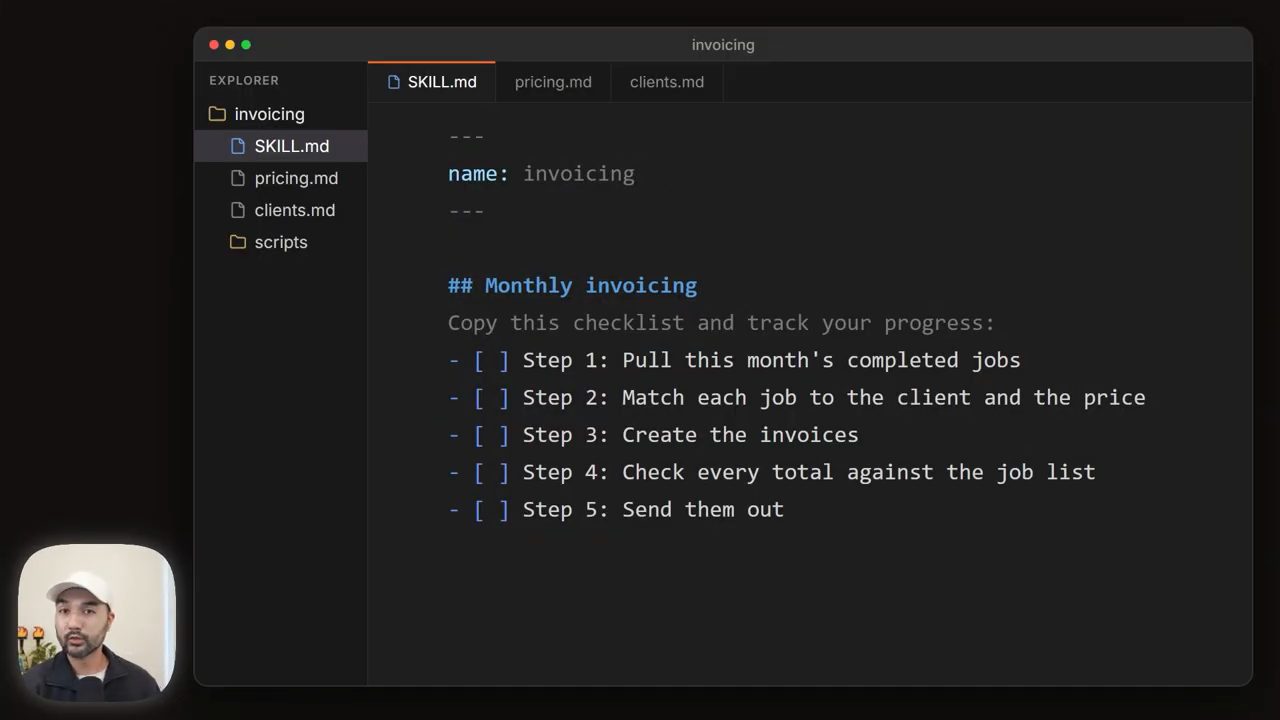Click the text 'Create the invoices'
The image size is (1280, 720).
point(740,435)
